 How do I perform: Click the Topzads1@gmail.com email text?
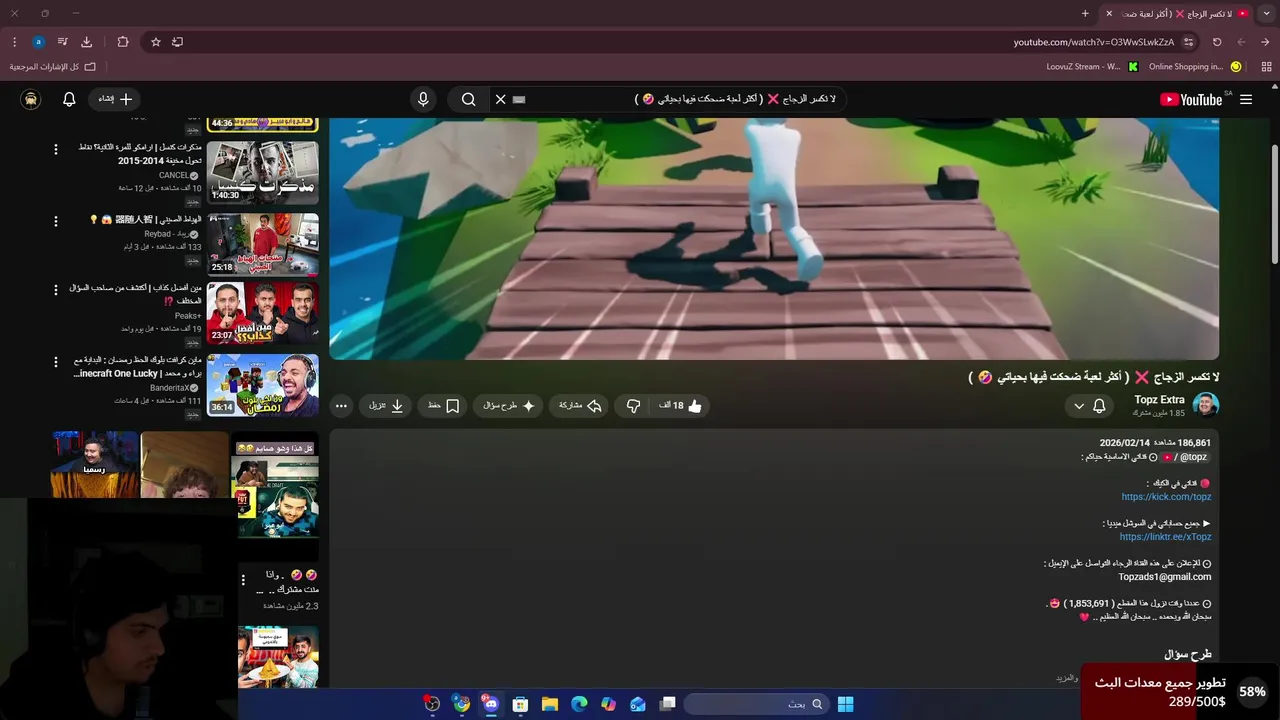click(1164, 577)
